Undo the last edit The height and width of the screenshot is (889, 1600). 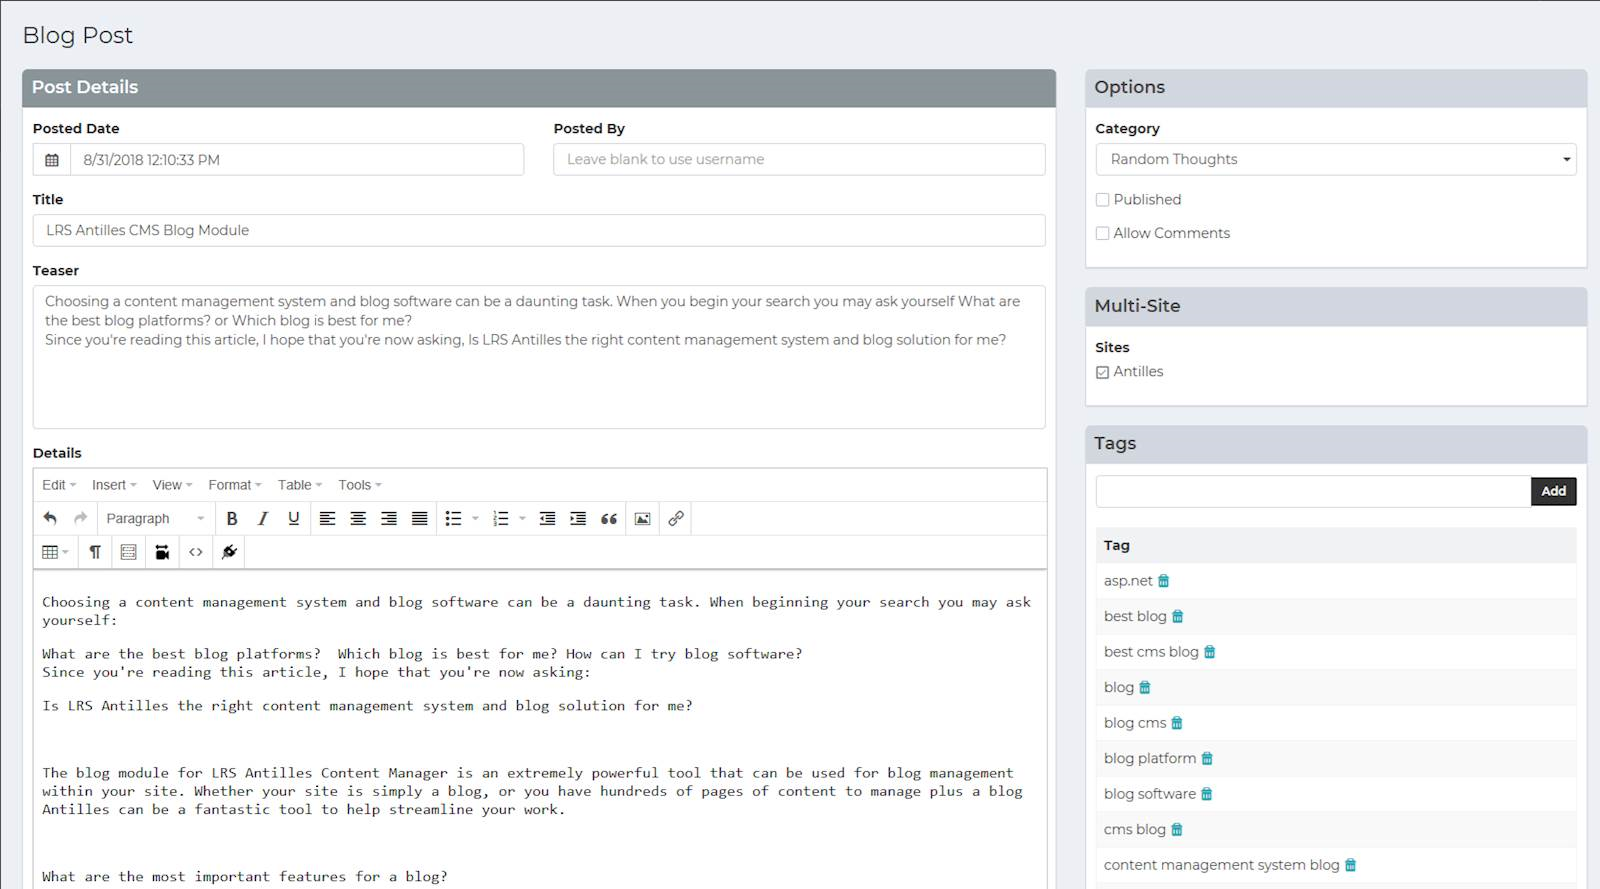50,518
